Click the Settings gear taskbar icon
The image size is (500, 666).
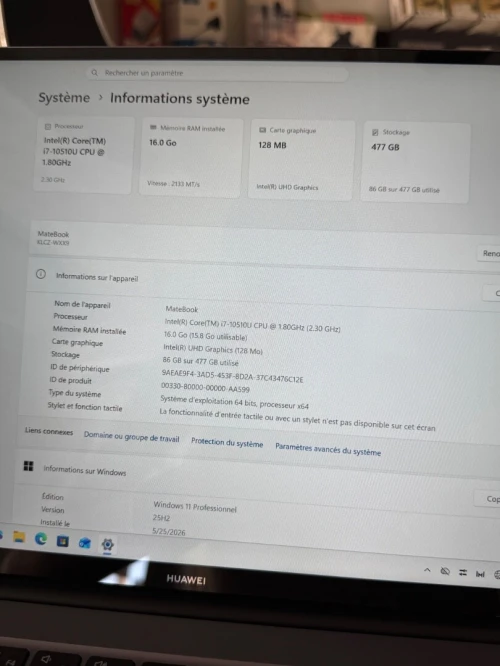point(107,544)
